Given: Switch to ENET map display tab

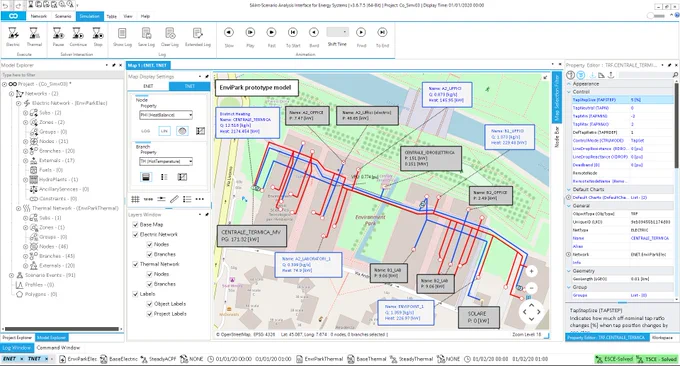Looking at the screenshot, I should pyautogui.click(x=148, y=86).
